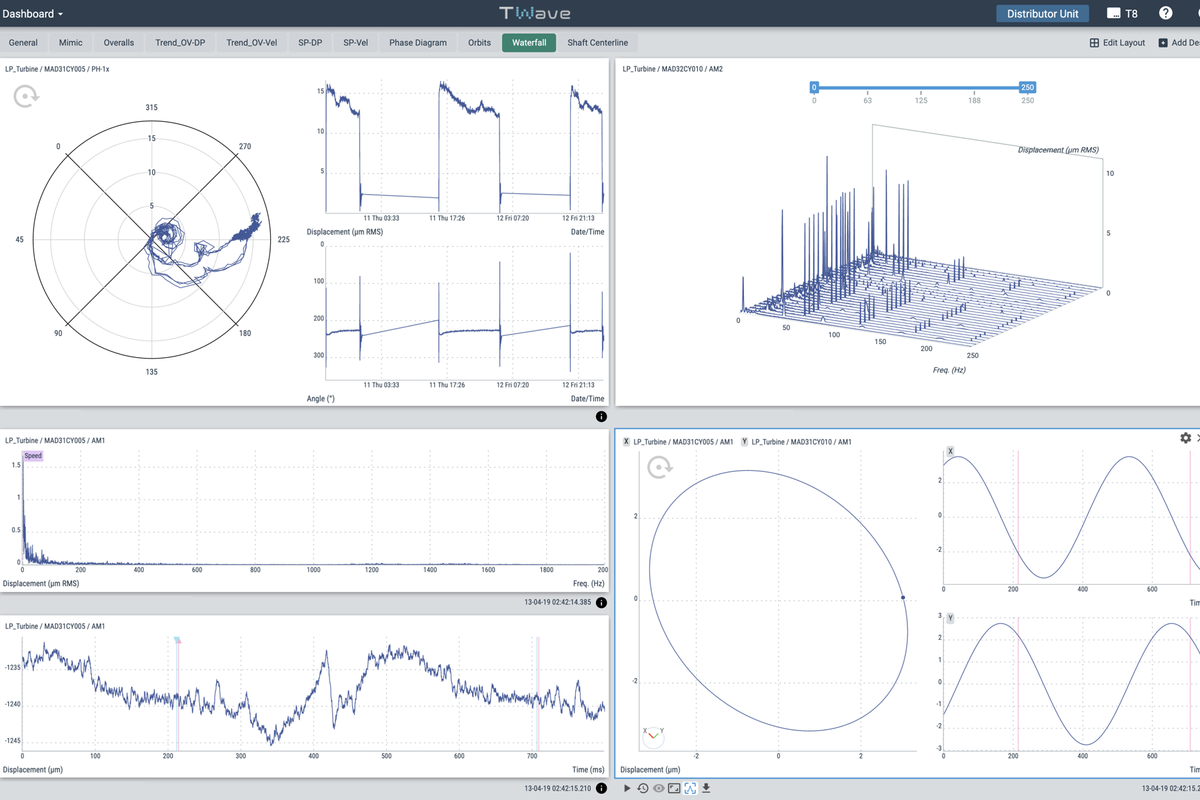This screenshot has height=800, width=1200.
Task: Click the aspect ratio icon in orbit toolbar
Action: point(675,788)
